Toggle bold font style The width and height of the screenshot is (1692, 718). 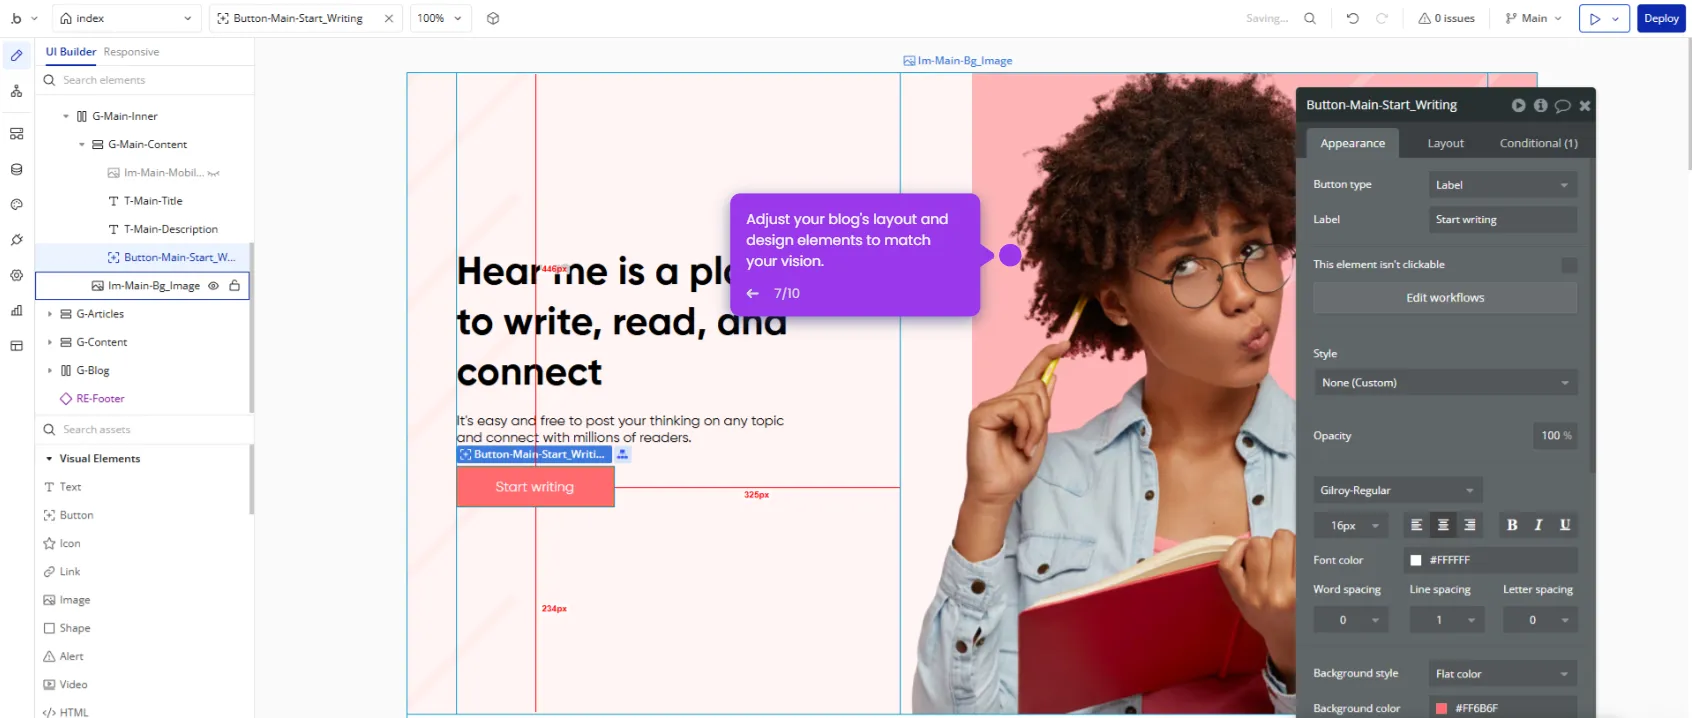tap(1512, 525)
